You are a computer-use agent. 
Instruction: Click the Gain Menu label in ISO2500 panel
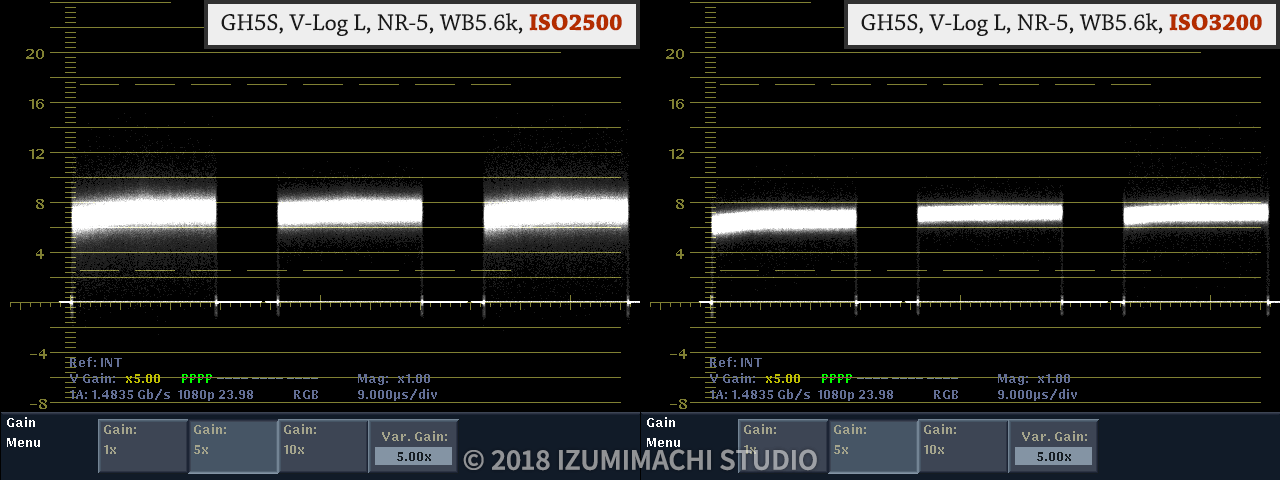23,432
